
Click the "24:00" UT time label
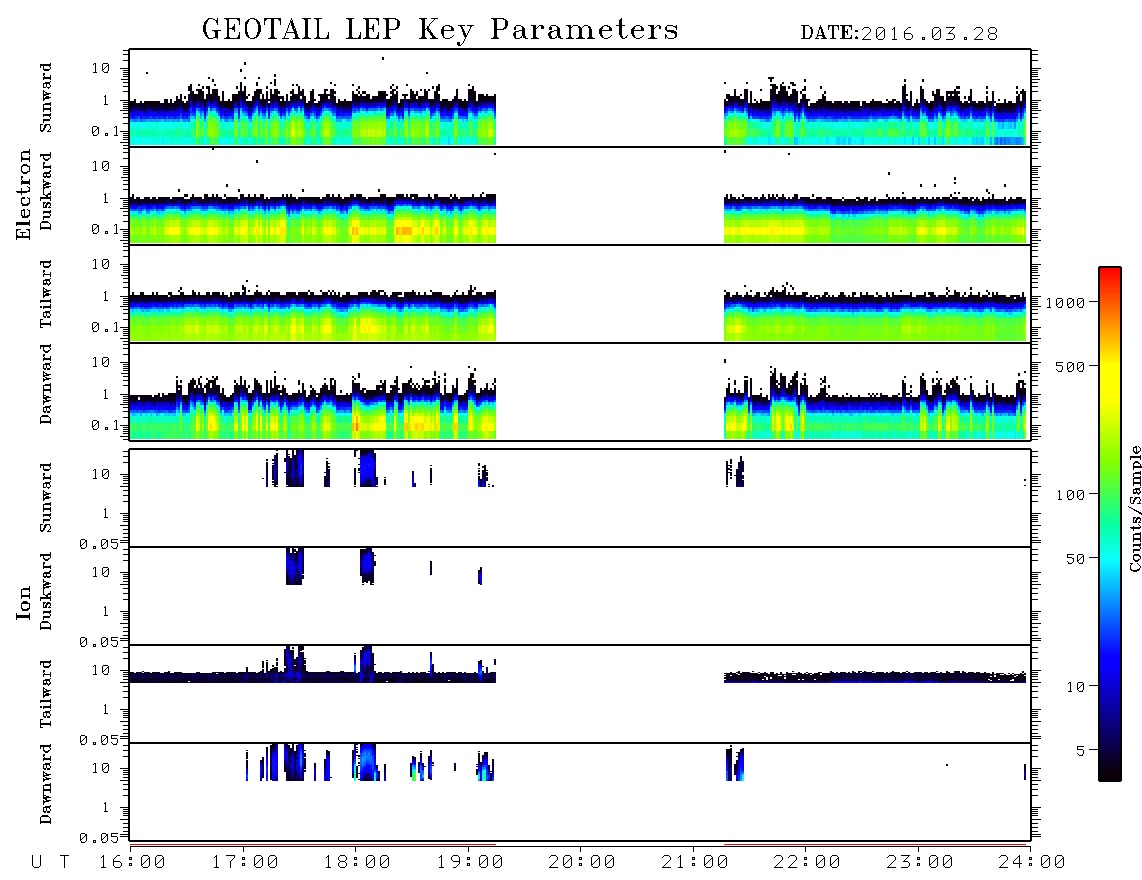click(x=1032, y=863)
